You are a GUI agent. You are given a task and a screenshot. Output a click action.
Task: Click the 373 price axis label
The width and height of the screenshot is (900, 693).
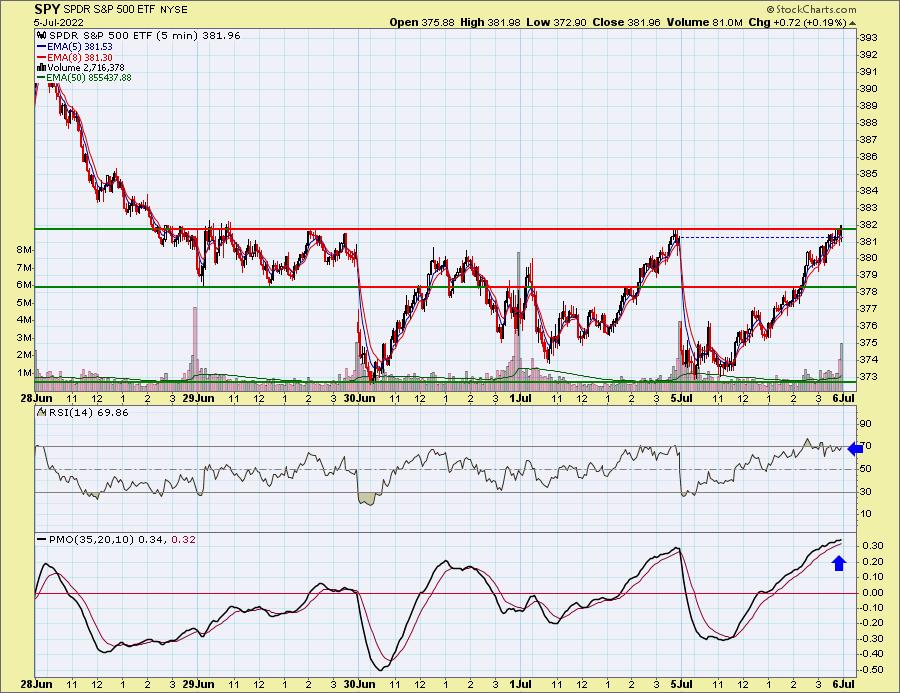[x=868, y=377]
